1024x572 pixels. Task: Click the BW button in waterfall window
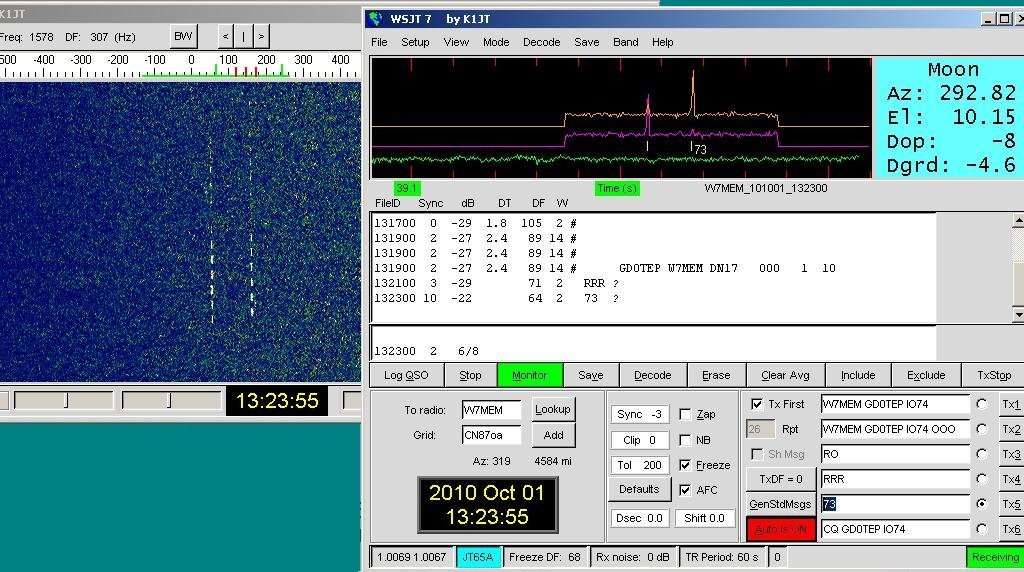(183, 36)
